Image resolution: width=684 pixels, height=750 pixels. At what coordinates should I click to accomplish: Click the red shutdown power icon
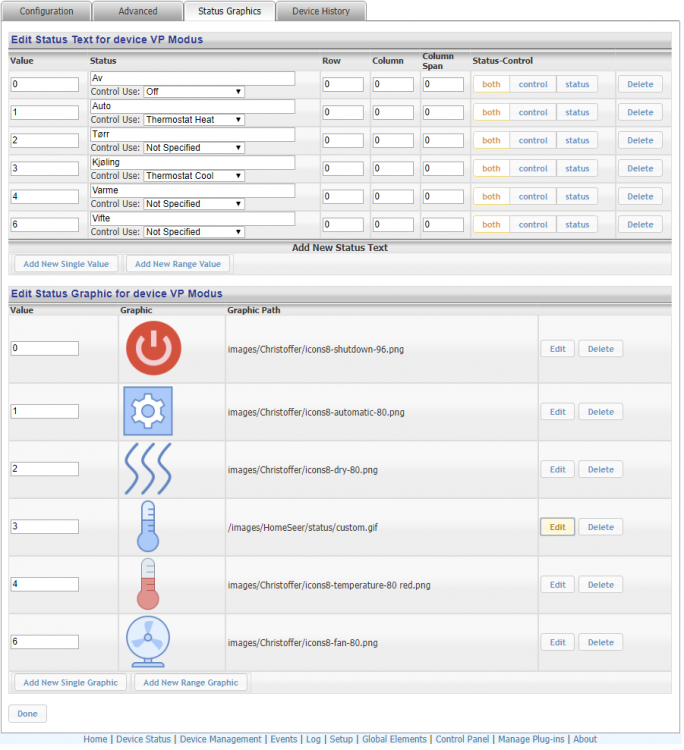tap(154, 349)
